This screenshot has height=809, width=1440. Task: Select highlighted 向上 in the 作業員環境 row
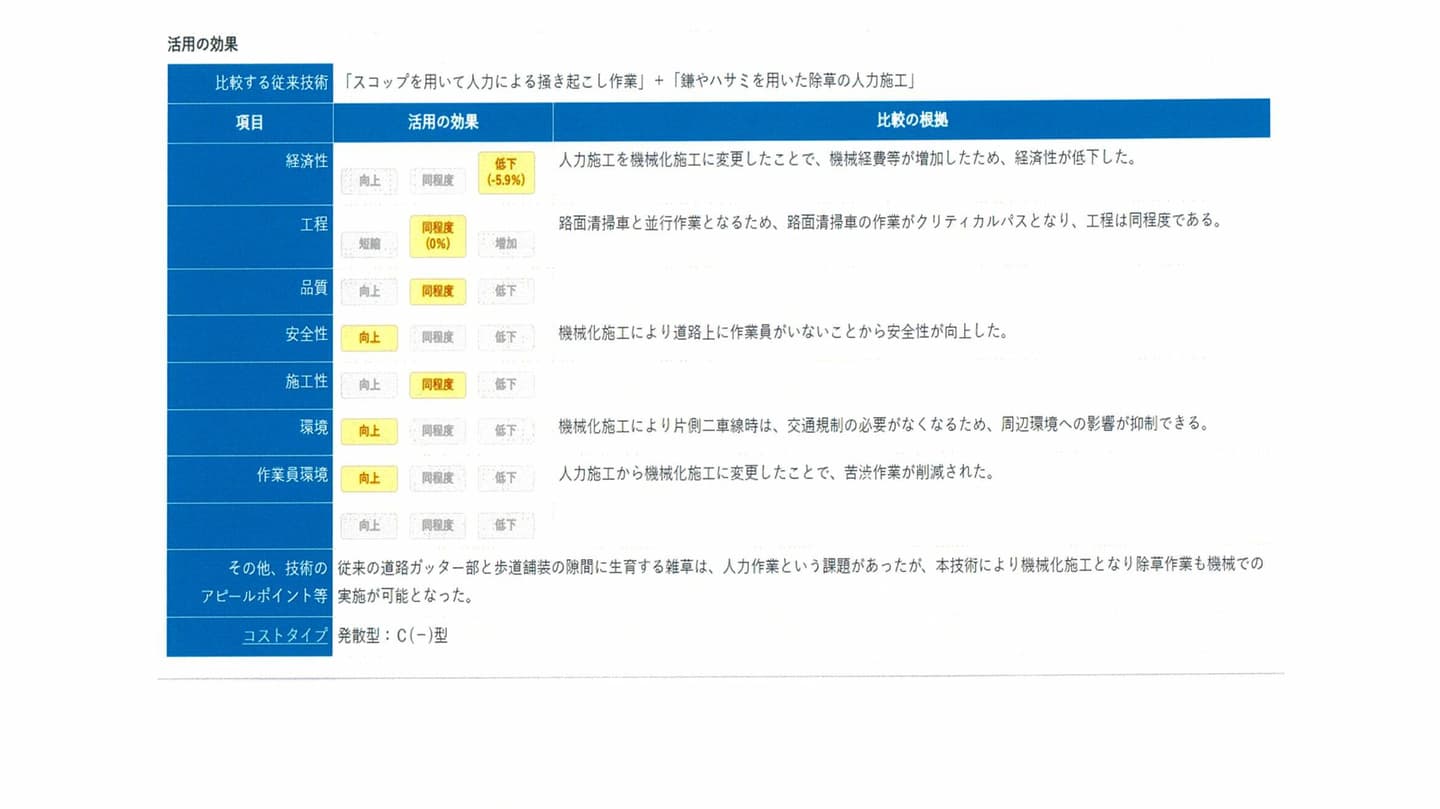[369, 478]
